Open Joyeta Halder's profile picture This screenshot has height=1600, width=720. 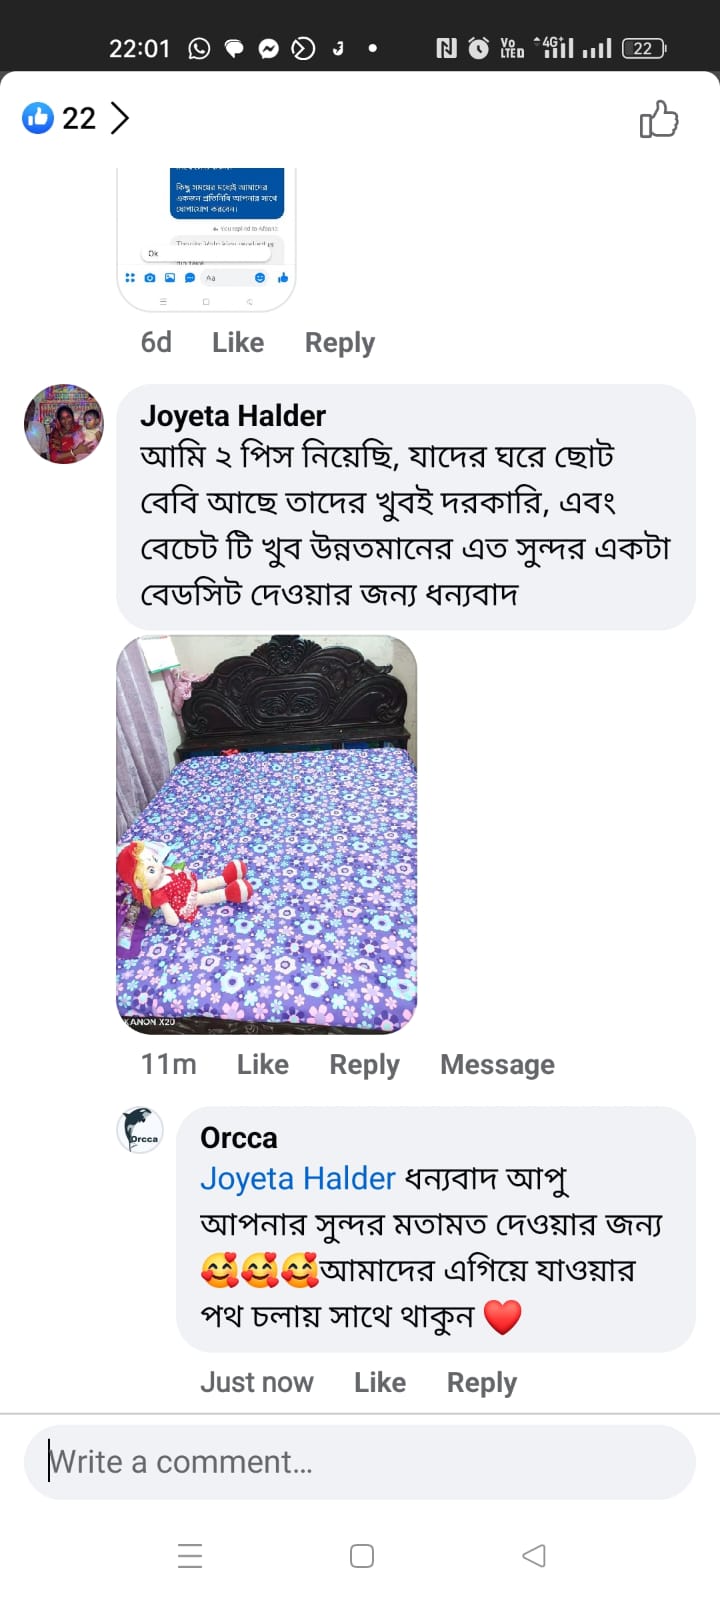point(64,424)
